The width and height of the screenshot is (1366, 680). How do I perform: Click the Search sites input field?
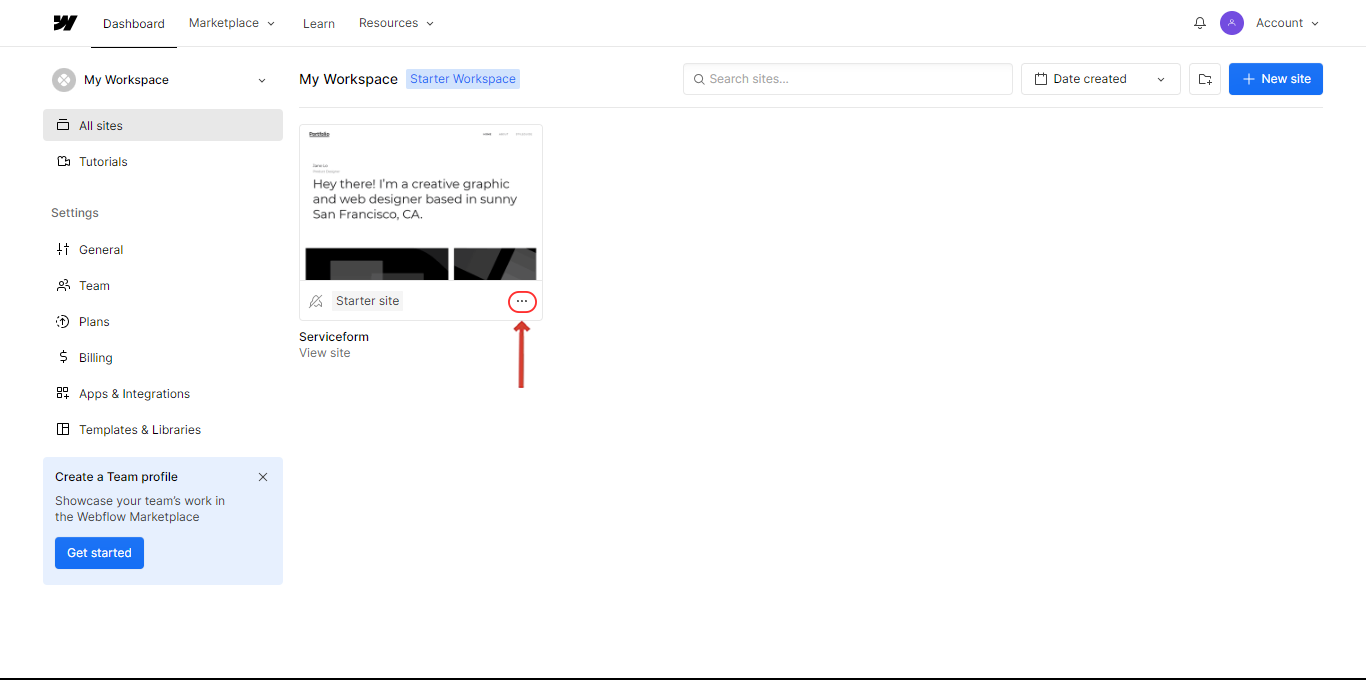(x=848, y=79)
